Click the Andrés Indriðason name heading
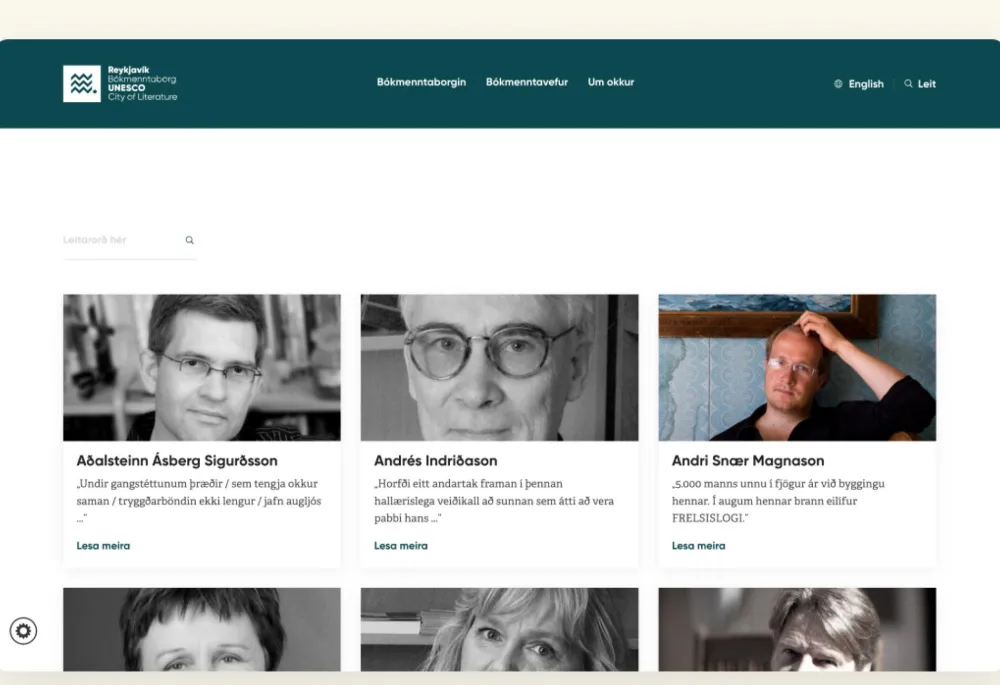 435,461
